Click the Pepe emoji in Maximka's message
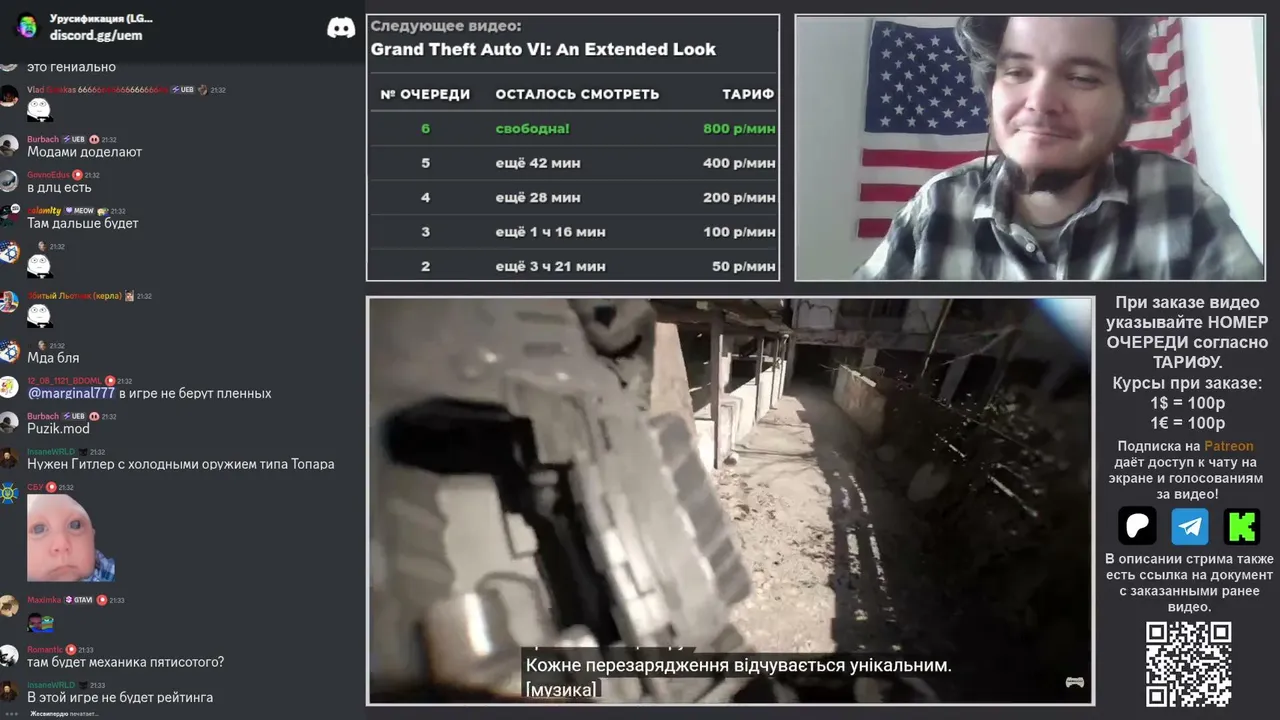The width and height of the screenshot is (1280, 720). pyautogui.click(x=39, y=624)
